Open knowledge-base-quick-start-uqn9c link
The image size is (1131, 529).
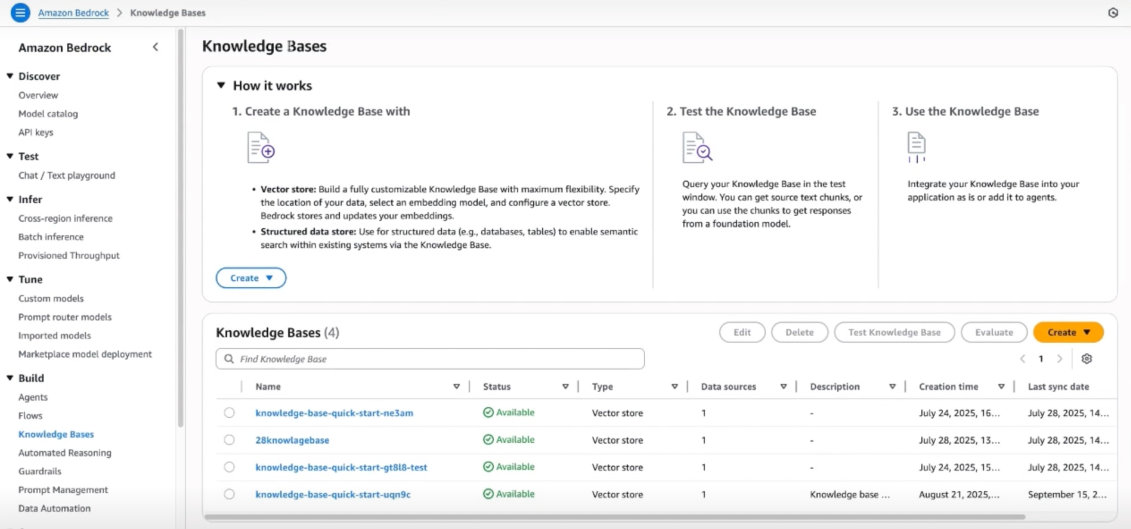(333, 494)
